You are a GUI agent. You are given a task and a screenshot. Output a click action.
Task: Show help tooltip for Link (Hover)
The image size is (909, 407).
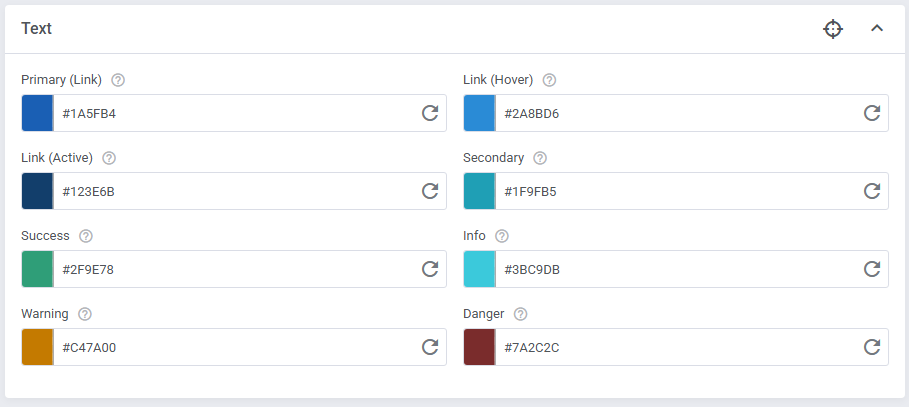point(549,80)
